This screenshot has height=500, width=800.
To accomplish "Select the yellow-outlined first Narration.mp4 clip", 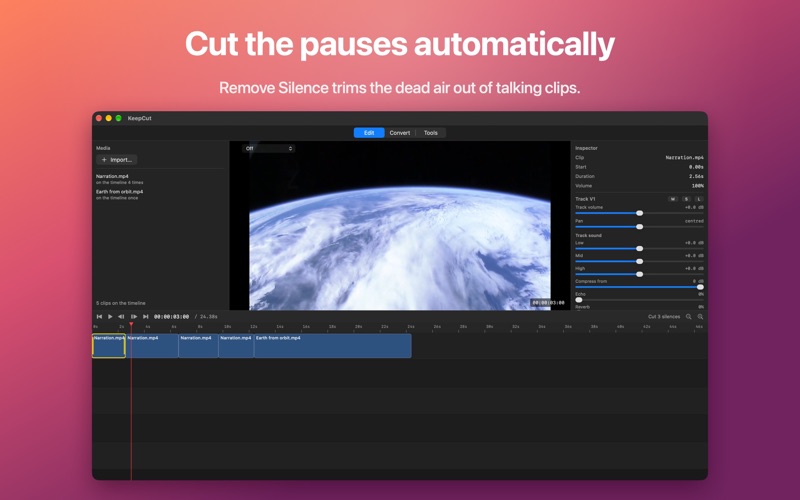I will click(109, 345).
